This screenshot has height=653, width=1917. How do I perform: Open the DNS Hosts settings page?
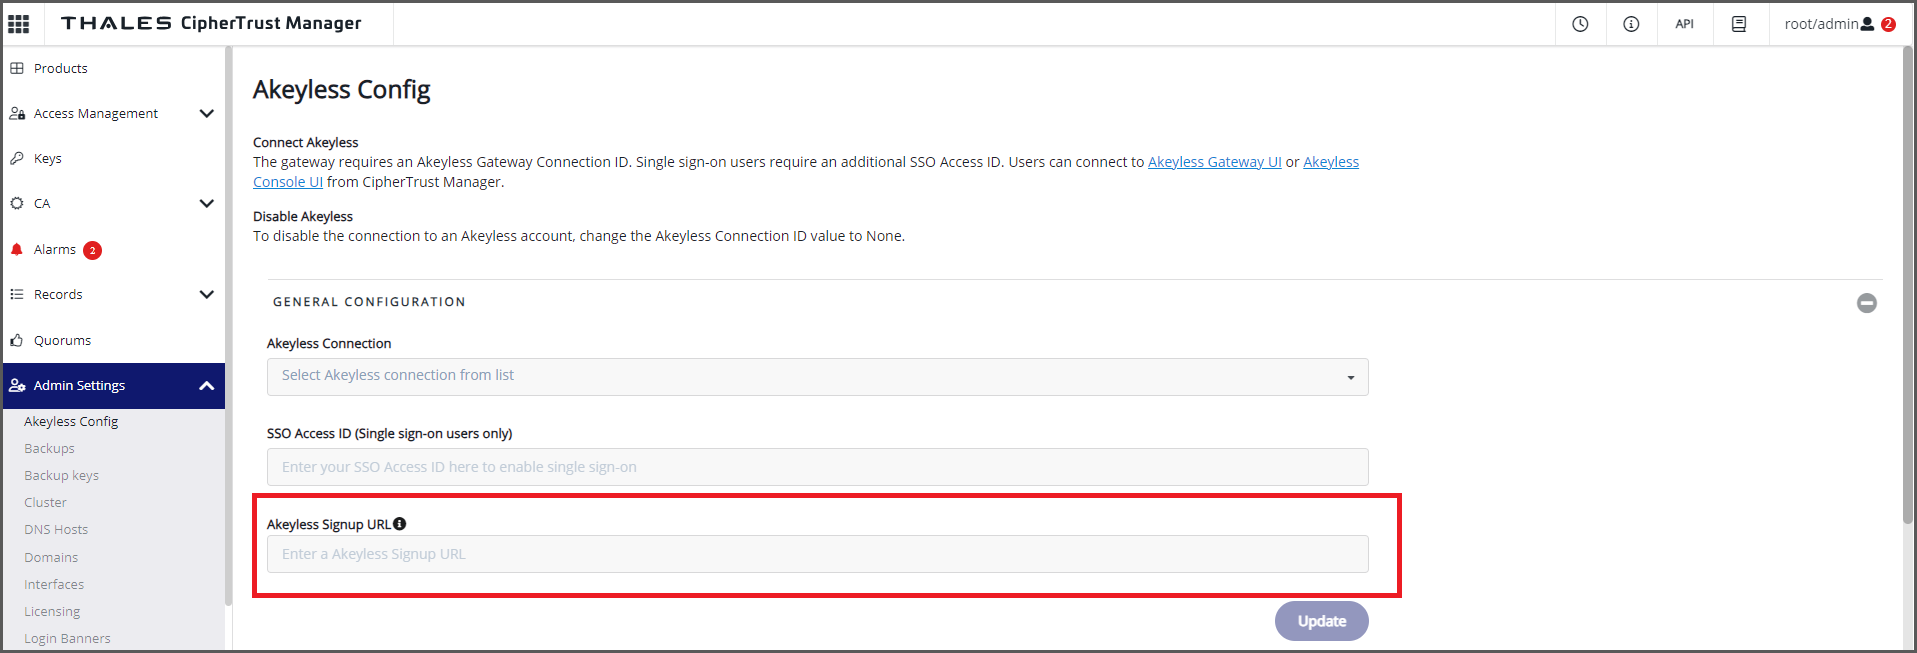[x=56, y=530]
